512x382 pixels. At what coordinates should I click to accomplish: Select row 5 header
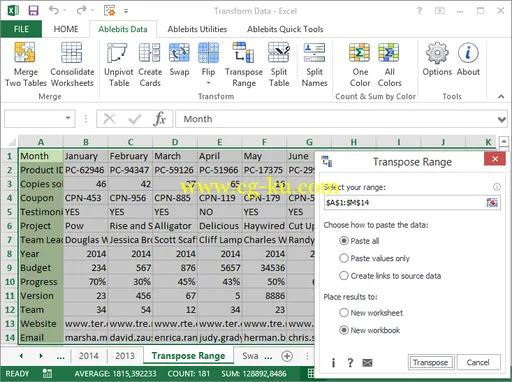[x=9, y=212]
